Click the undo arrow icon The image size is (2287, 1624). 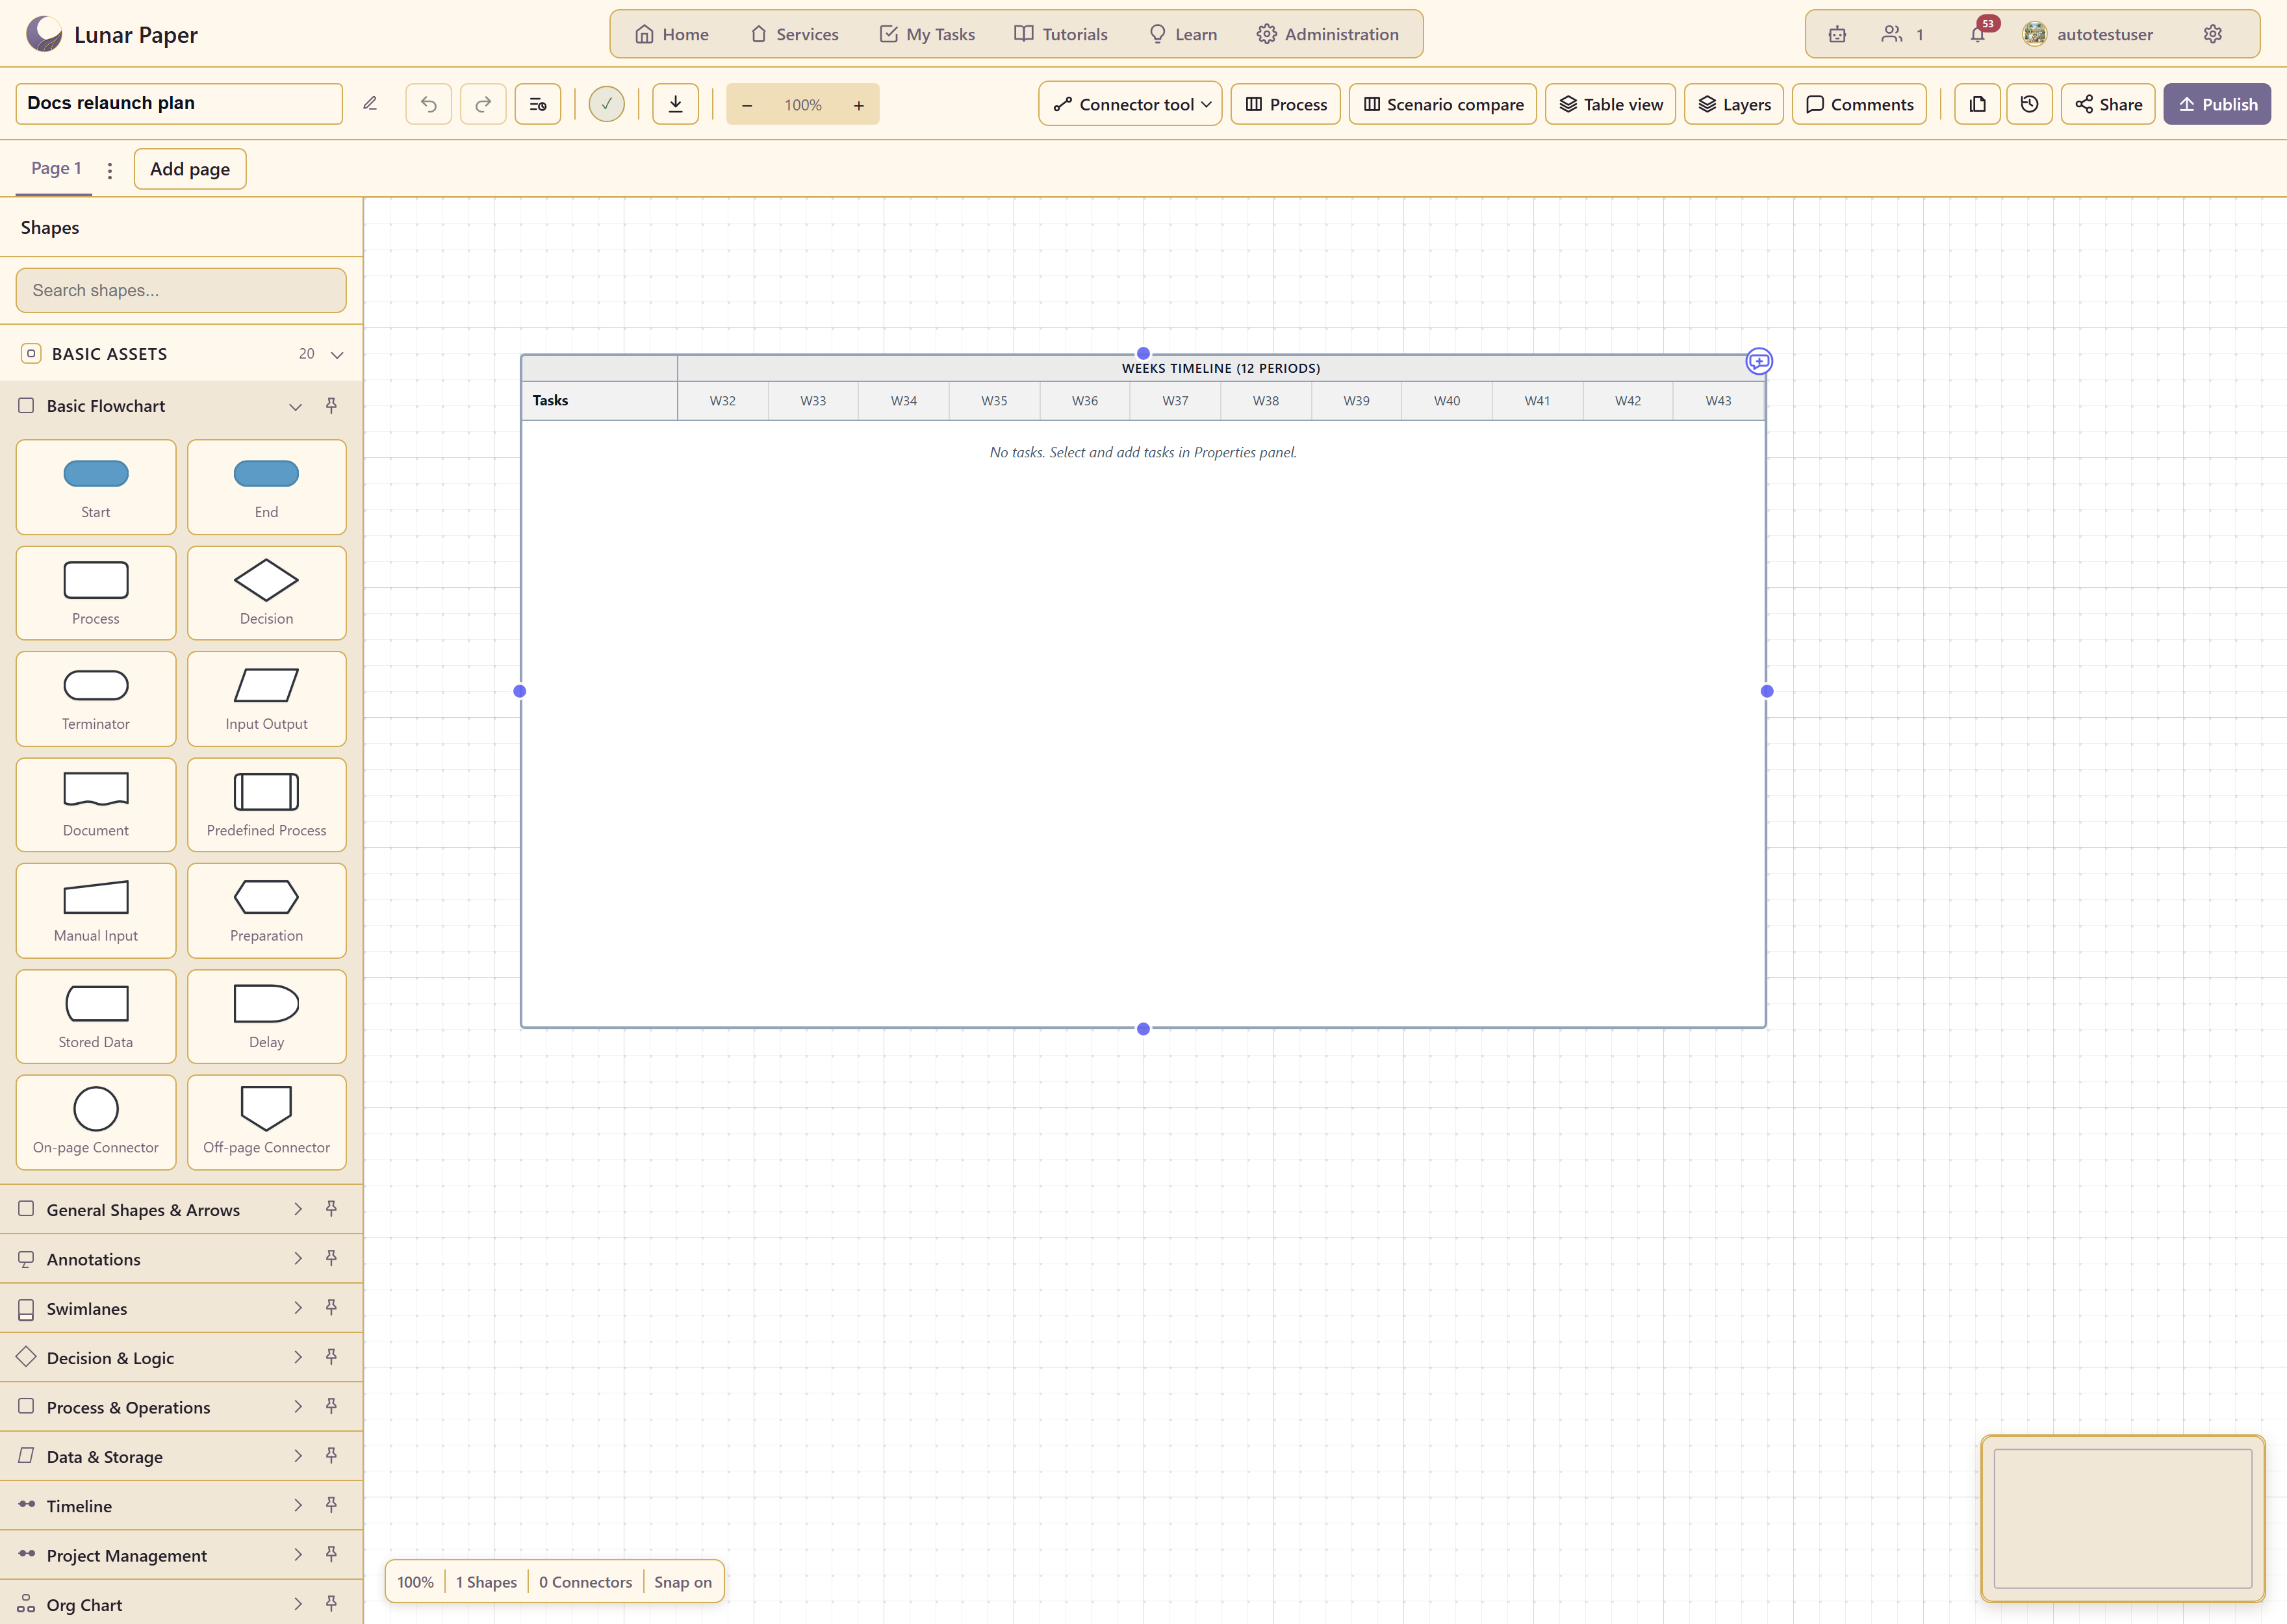pos(429,104)
